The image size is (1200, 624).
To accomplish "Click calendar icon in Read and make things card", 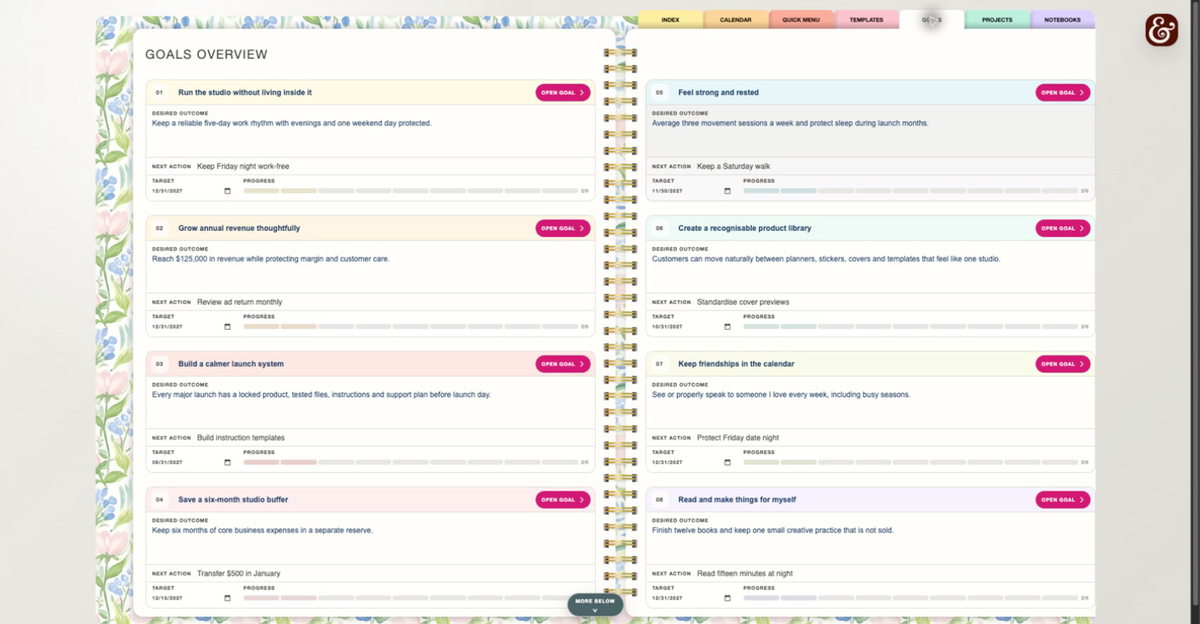I will pyautogui.click(x=727, y=598).
